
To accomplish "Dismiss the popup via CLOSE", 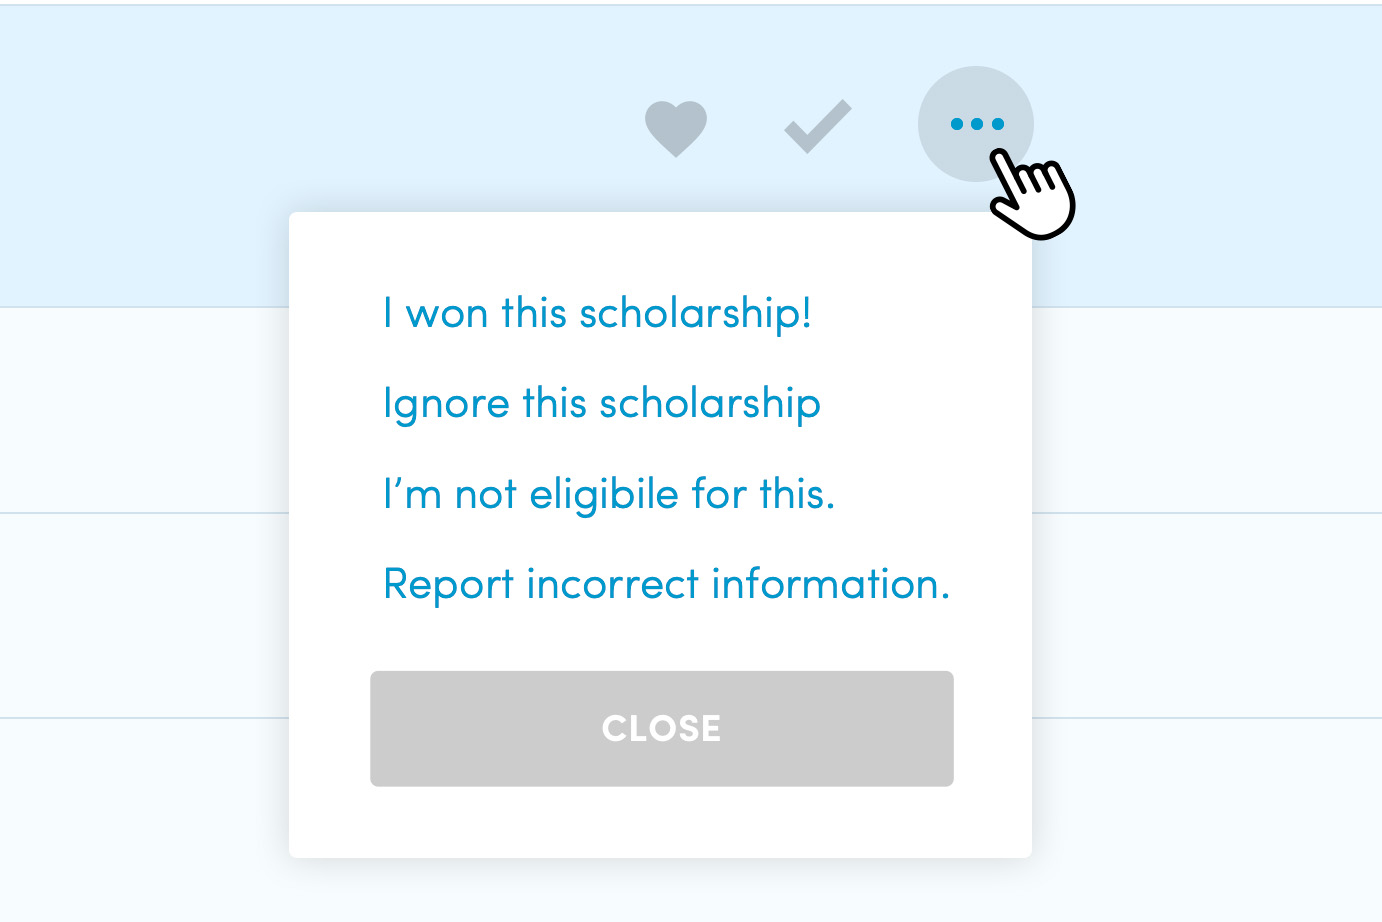I will [x=661, y=728].
